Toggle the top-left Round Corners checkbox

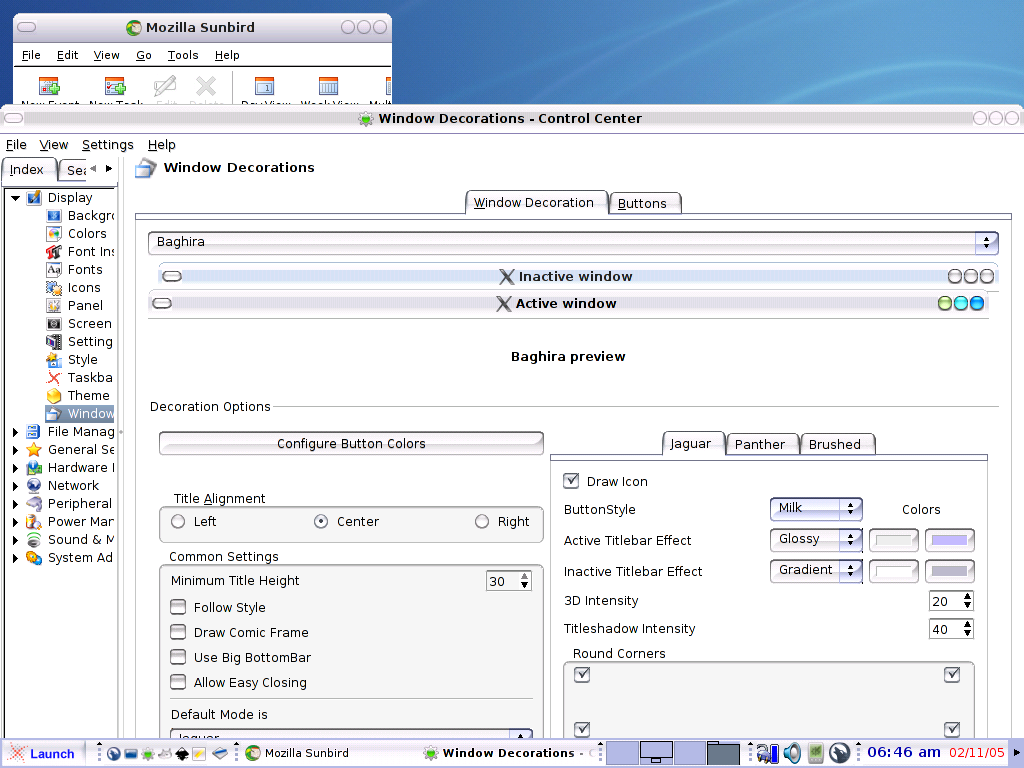582,674
